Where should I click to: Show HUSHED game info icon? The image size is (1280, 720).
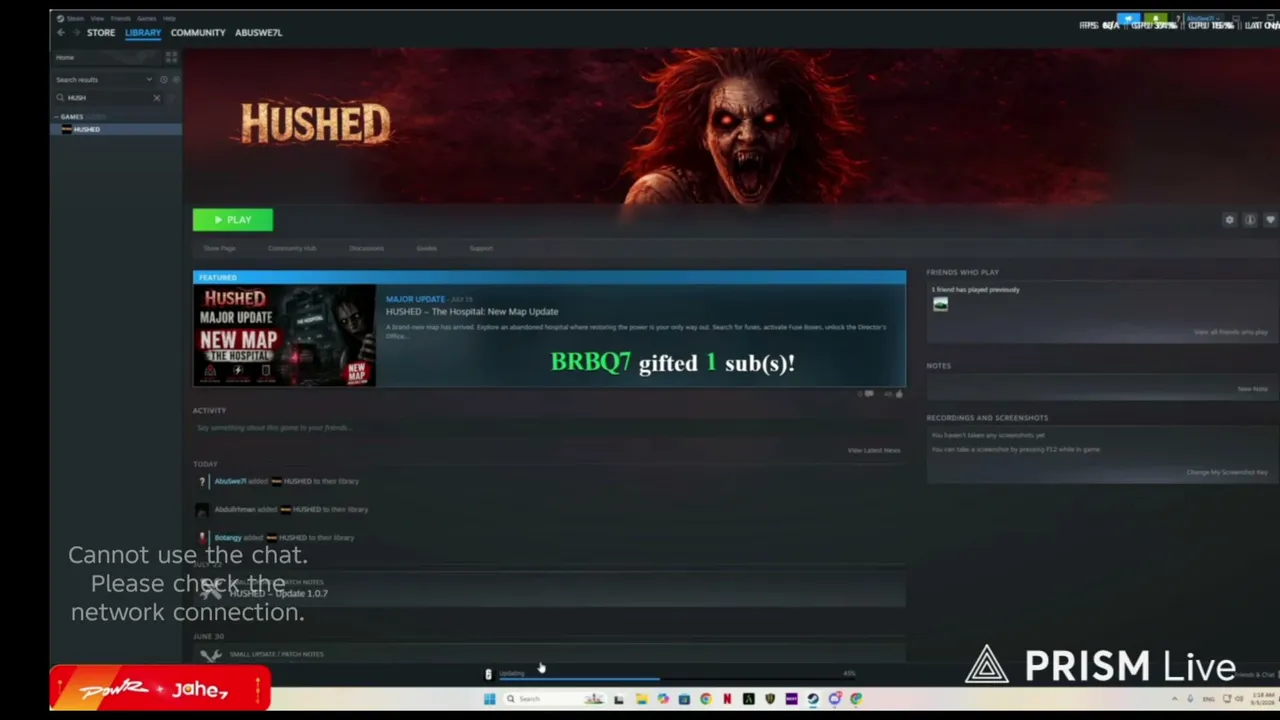1250,220
